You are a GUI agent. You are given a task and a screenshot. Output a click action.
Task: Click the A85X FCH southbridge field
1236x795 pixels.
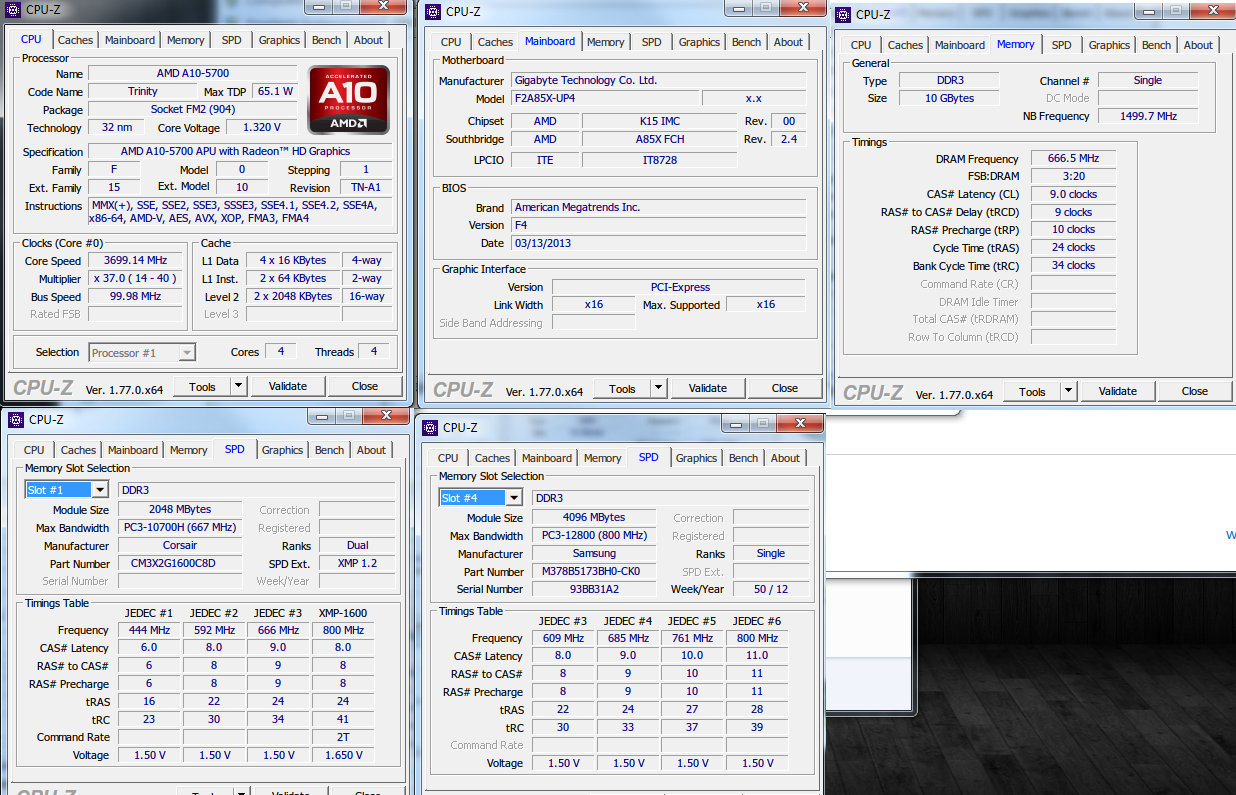660,139
